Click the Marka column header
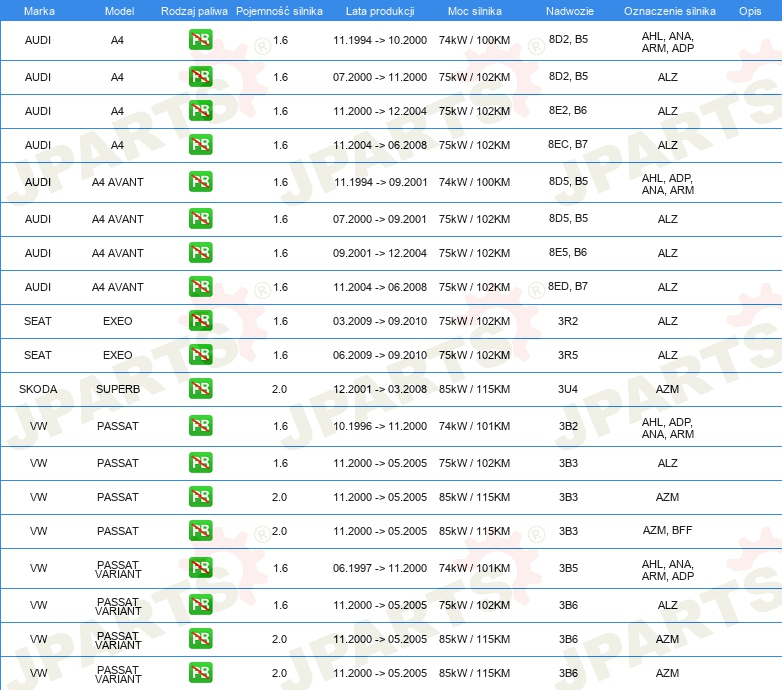782x690 pixels. point(39,11)
